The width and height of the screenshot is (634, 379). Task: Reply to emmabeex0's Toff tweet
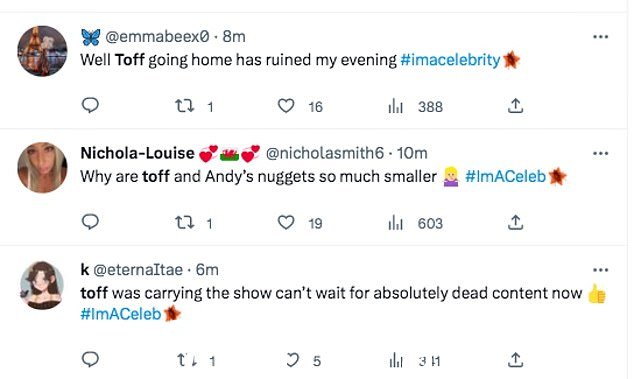pyautogui.click(x=90, y=106)
